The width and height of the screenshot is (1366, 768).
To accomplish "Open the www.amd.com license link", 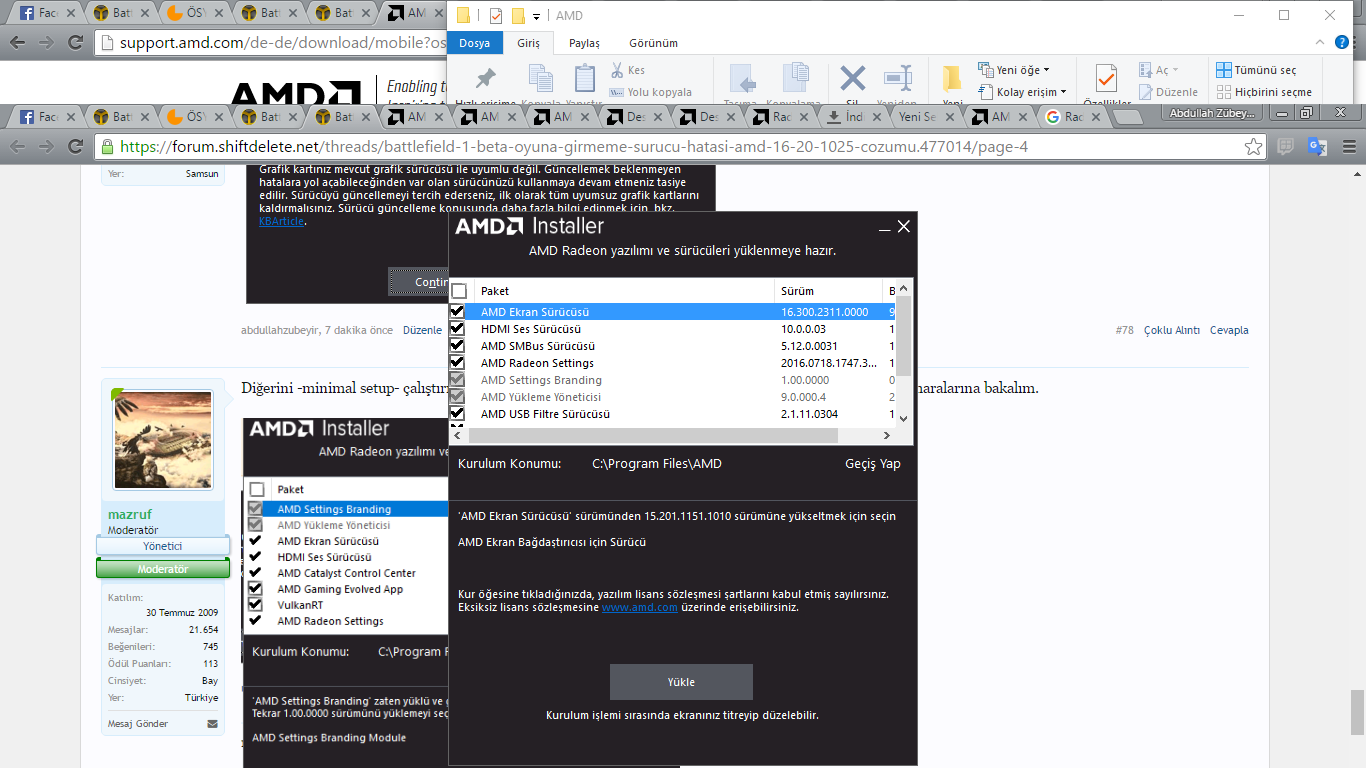I will click(x=640, y=607).
